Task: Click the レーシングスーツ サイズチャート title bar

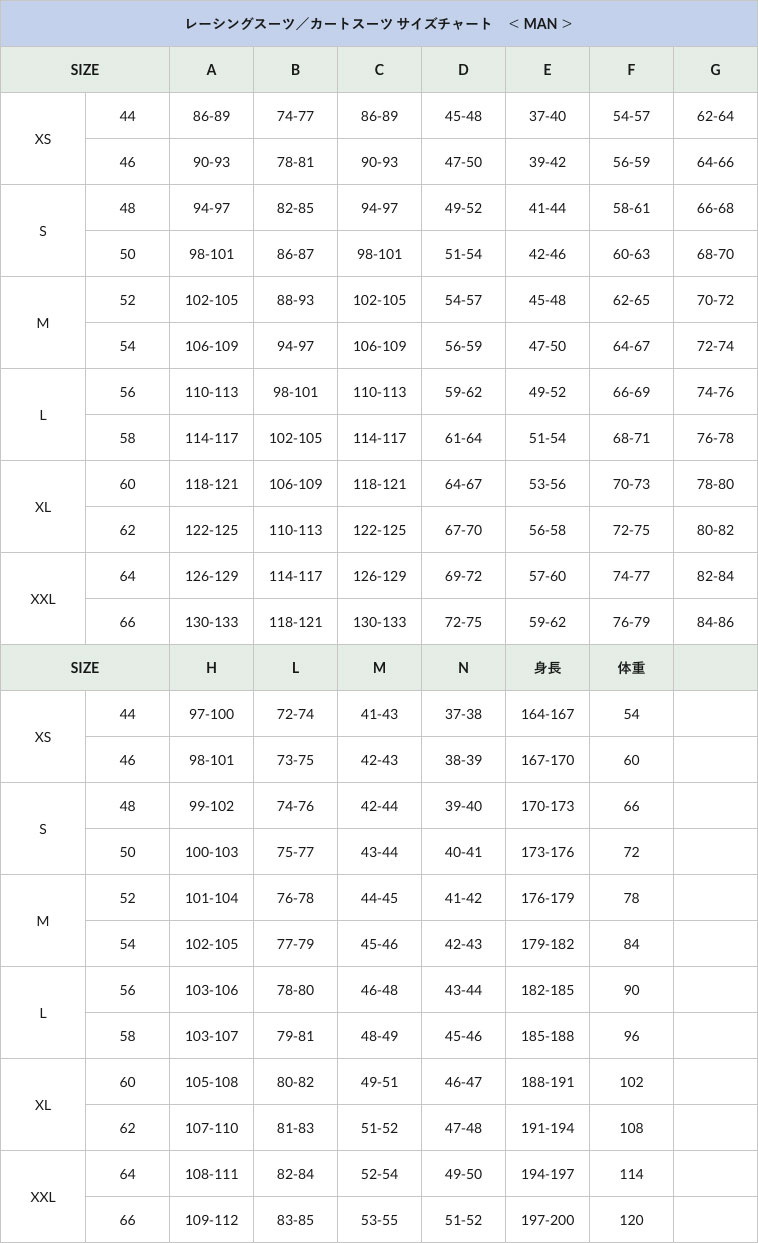Action: click(x=379, y=23)
